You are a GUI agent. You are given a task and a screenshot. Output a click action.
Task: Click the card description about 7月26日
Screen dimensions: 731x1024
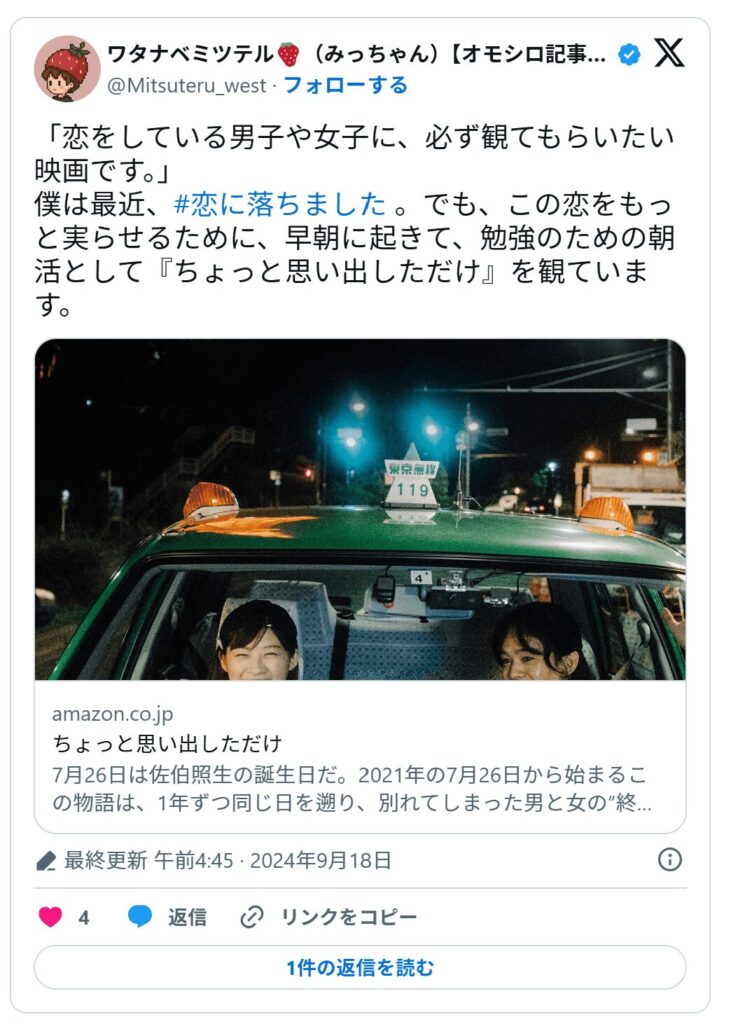click(x=351, y=788)
